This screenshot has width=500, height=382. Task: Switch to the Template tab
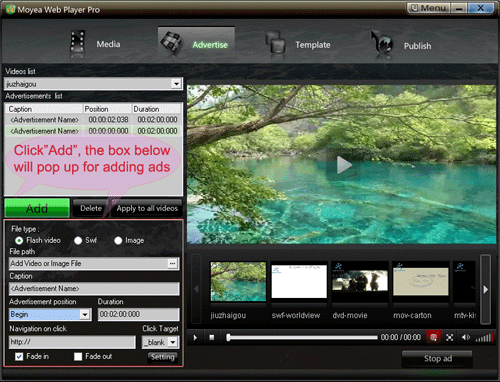click(x=298, y=44)
